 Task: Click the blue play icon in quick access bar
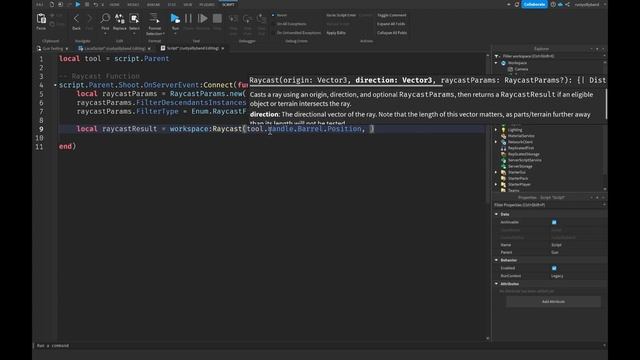point(78,4)
